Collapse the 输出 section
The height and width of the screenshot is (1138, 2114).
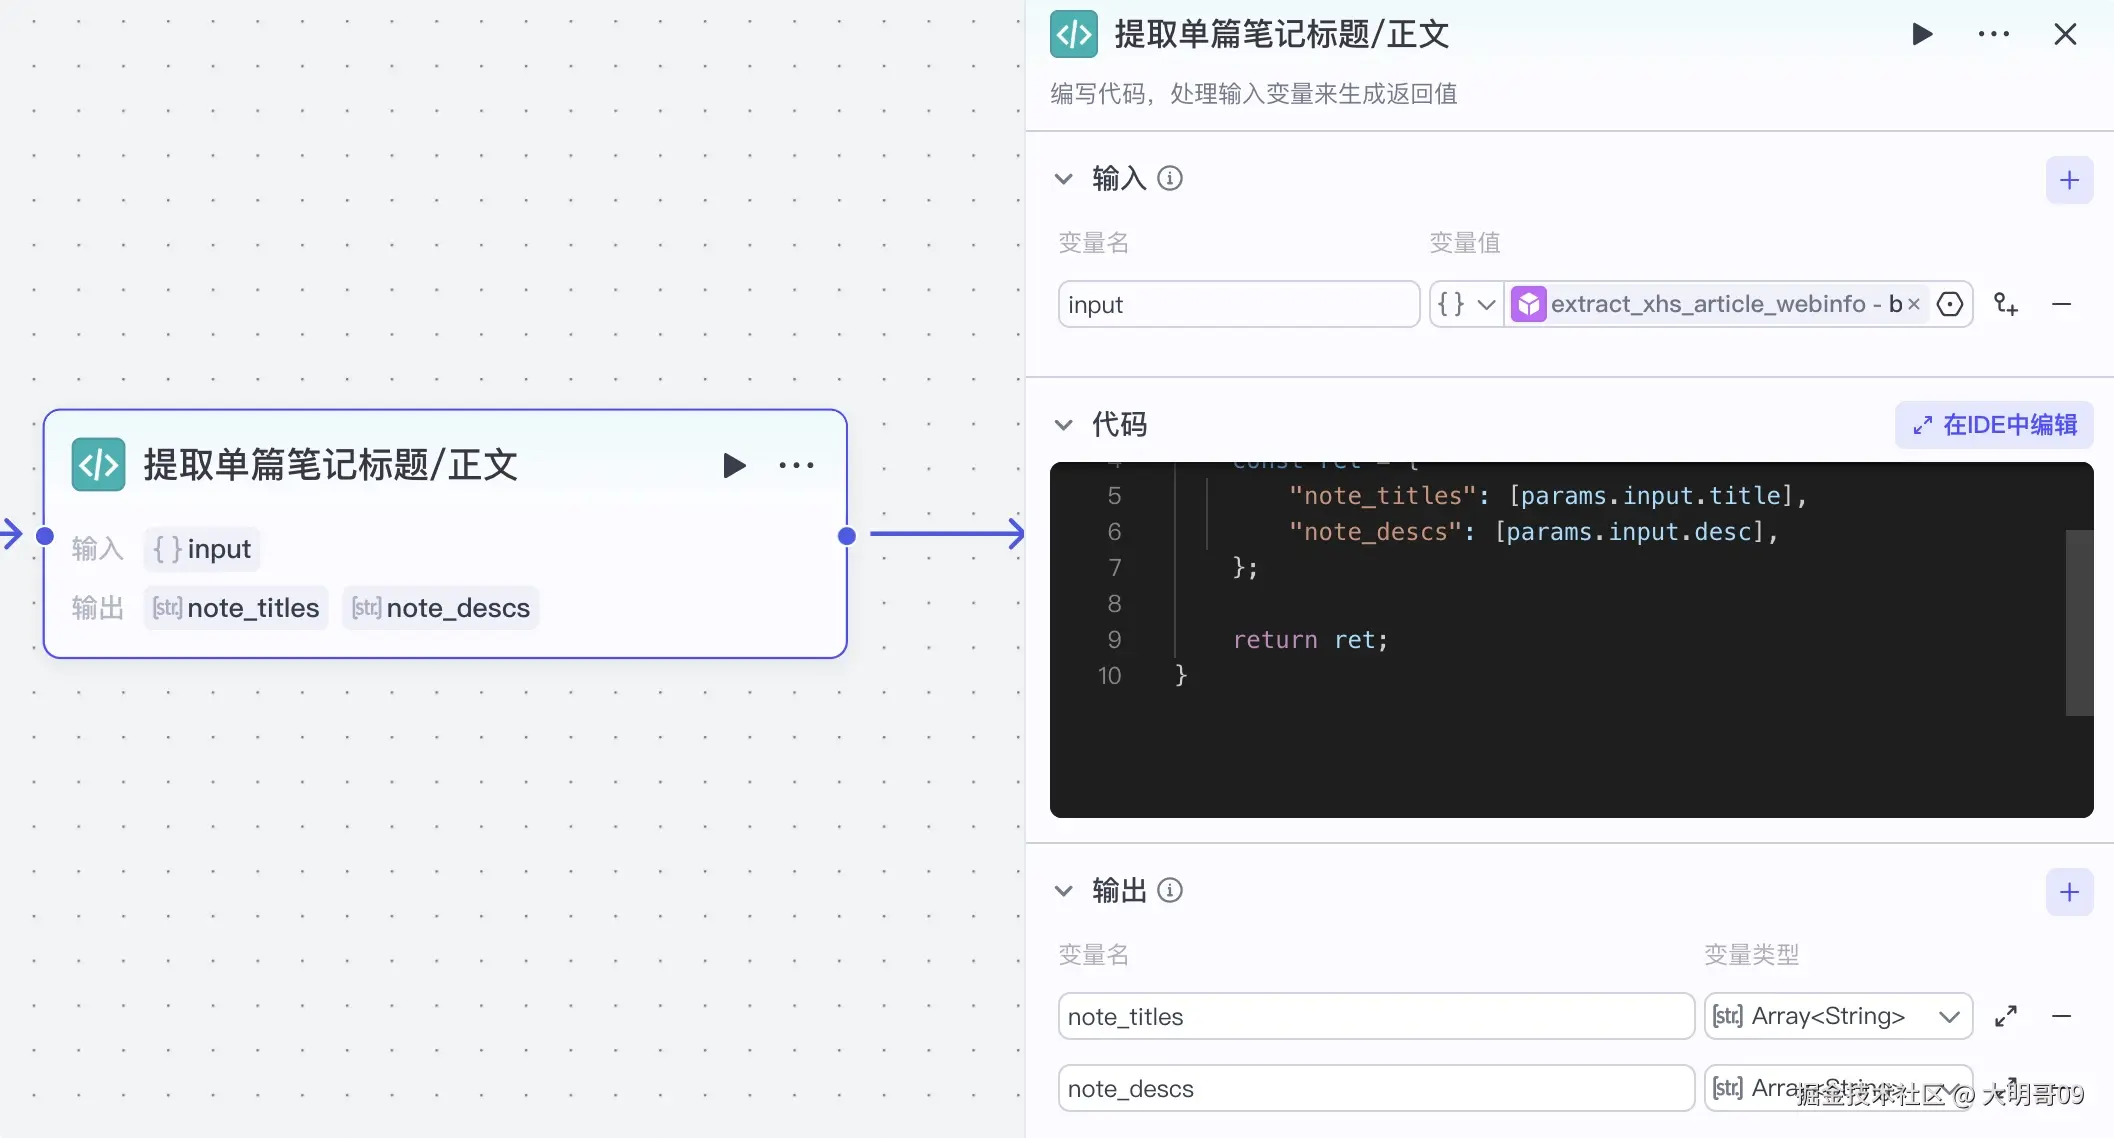[1063, 891]
